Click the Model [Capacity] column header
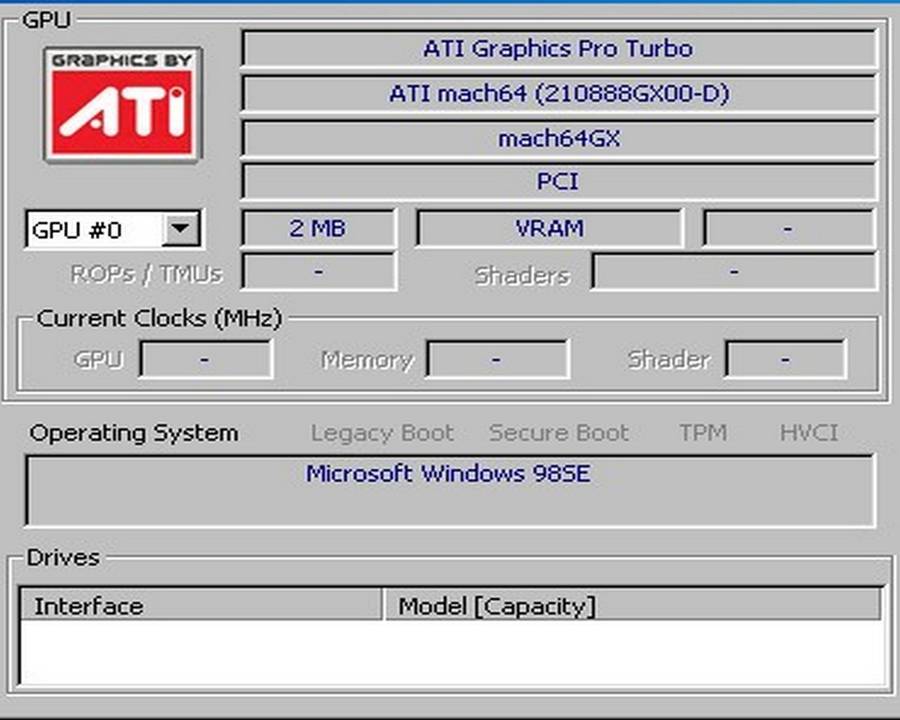 point(632,605)
